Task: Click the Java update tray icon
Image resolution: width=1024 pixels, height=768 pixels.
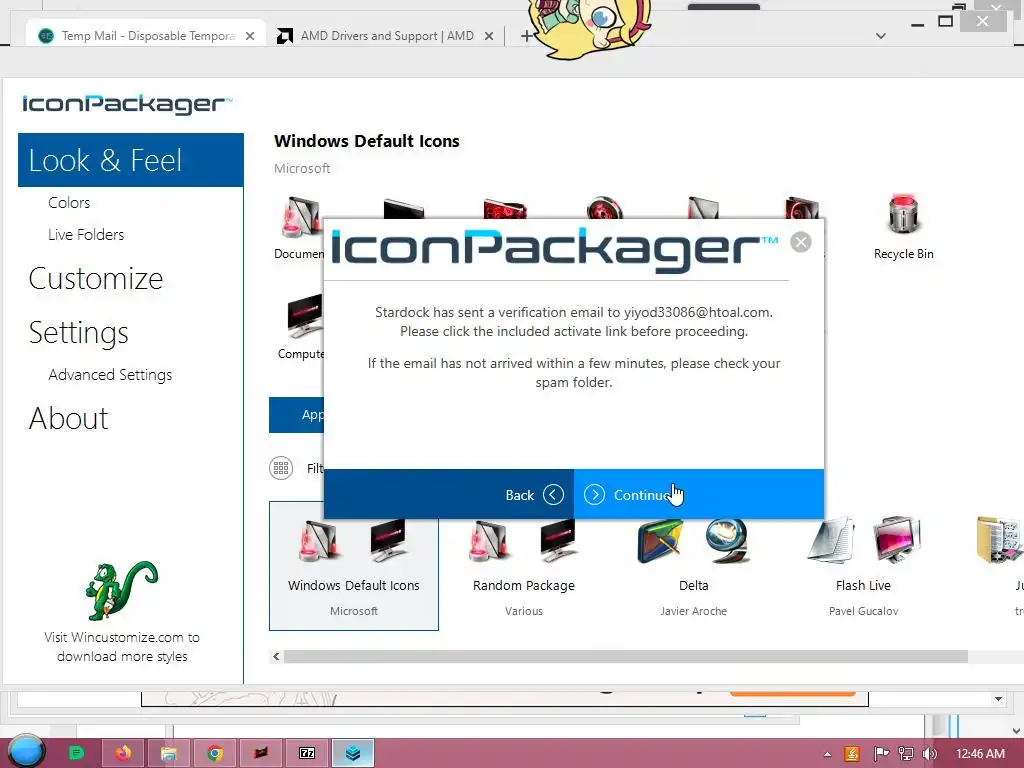Action: [852, 754]
